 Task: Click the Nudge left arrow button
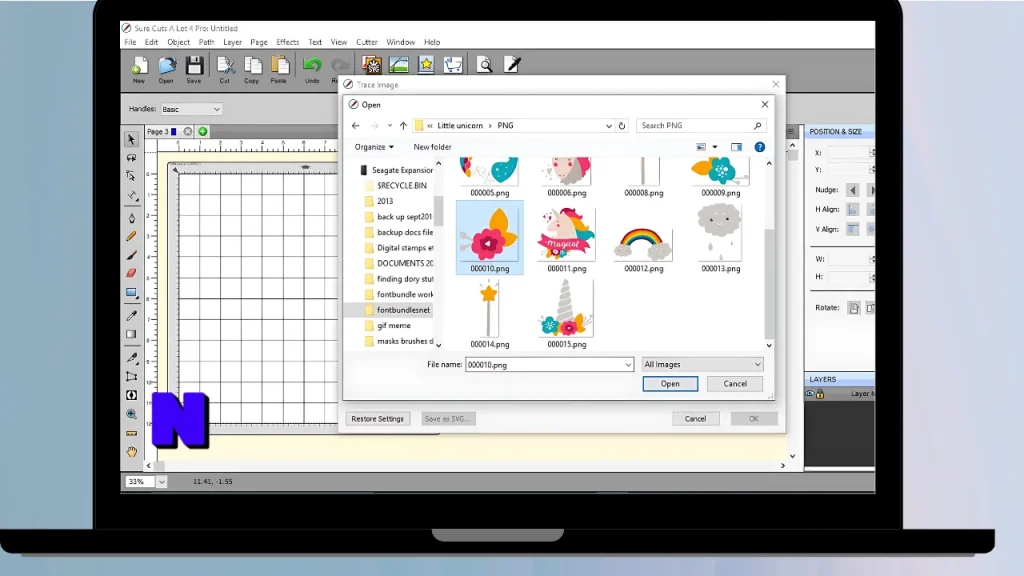coord(852,189)
